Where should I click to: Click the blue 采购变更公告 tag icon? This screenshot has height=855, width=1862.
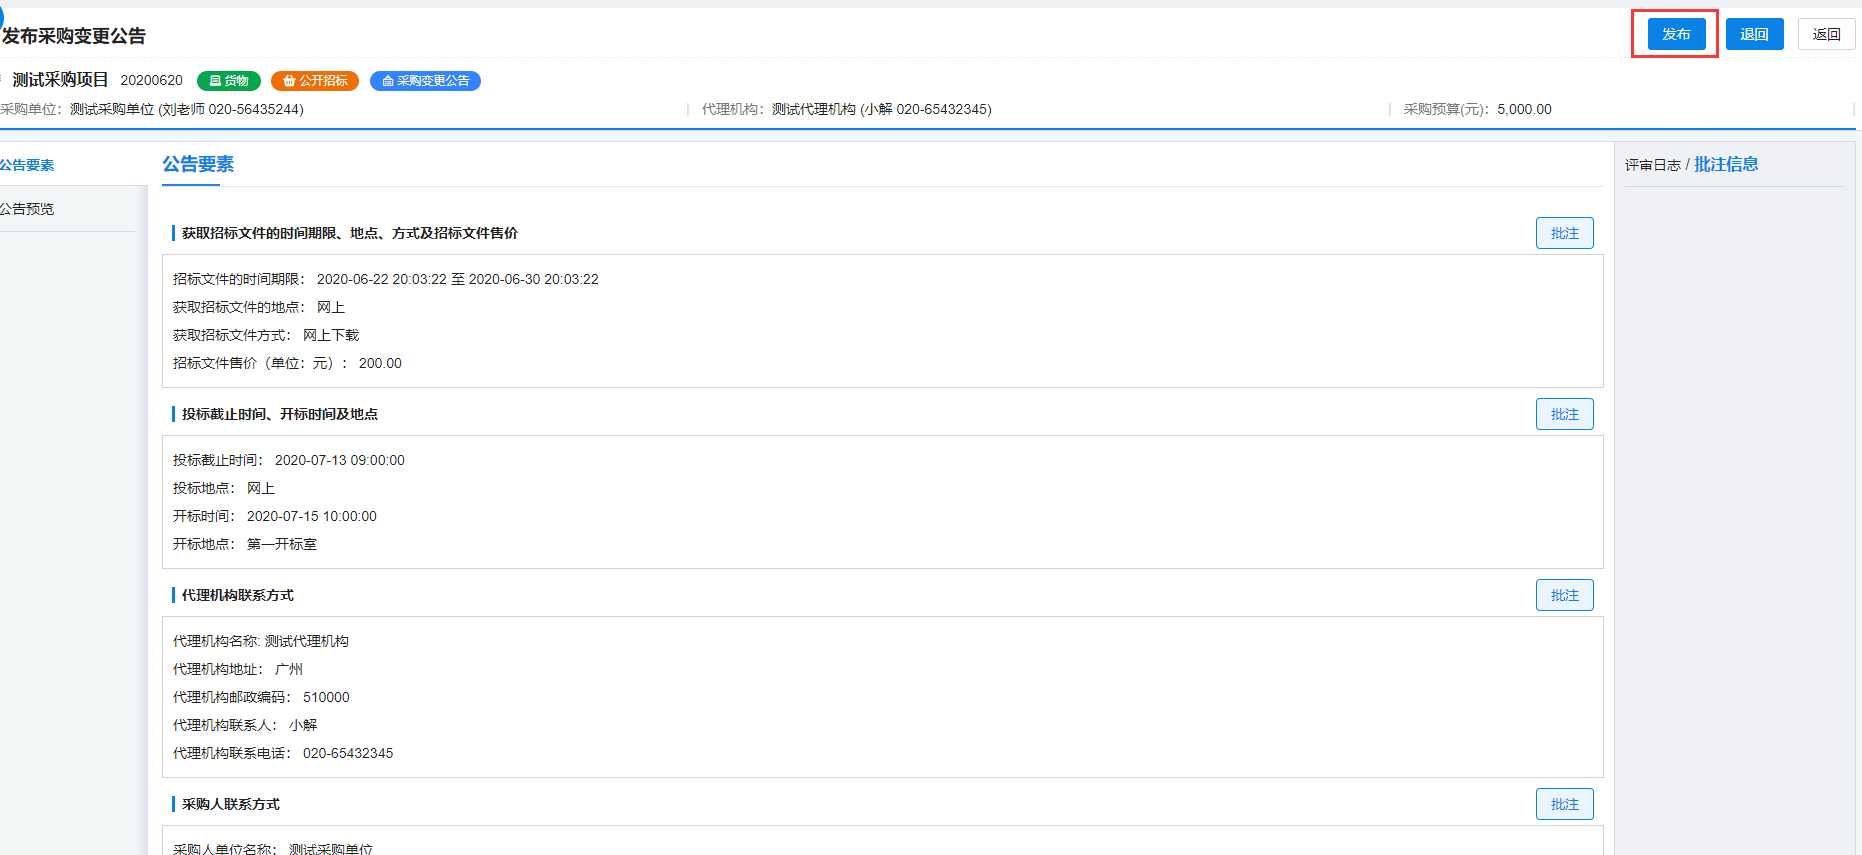[388, 81]
